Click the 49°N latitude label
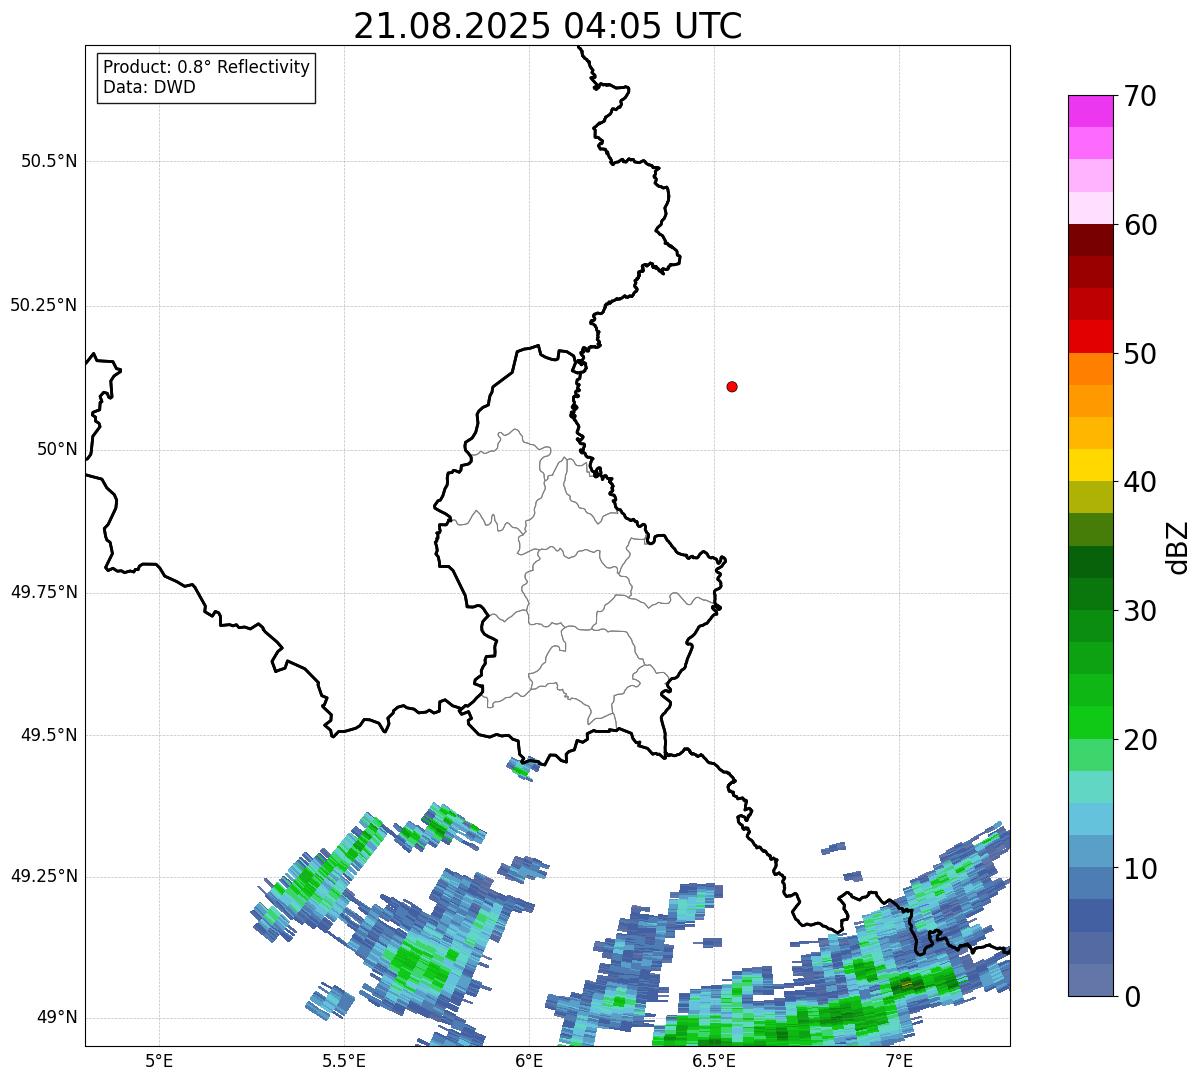Image resolution: width=1202 pixels, height=1081 pixels. 57,1017
